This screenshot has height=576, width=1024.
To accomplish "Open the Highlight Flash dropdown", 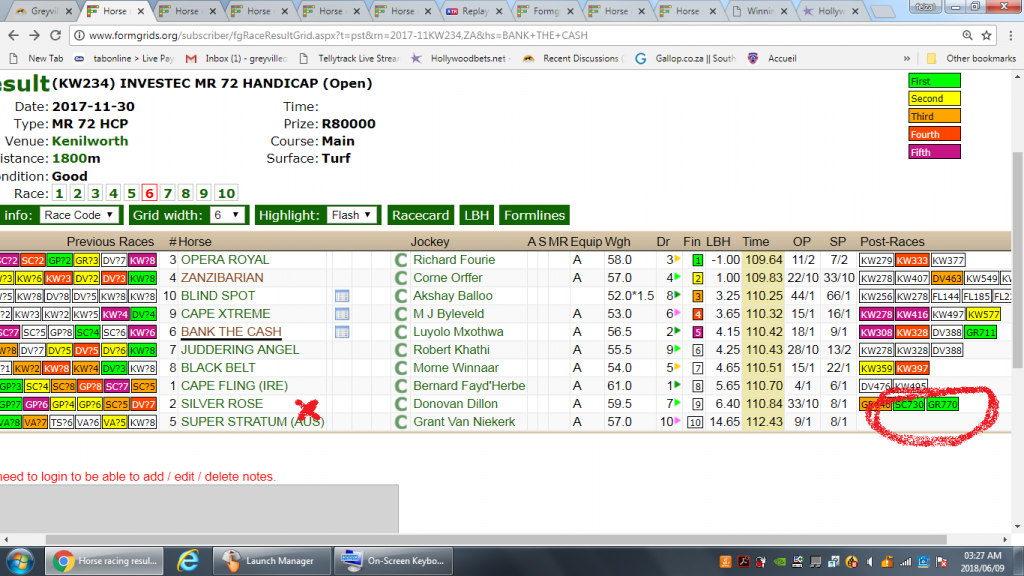I will tap(353, 215).
